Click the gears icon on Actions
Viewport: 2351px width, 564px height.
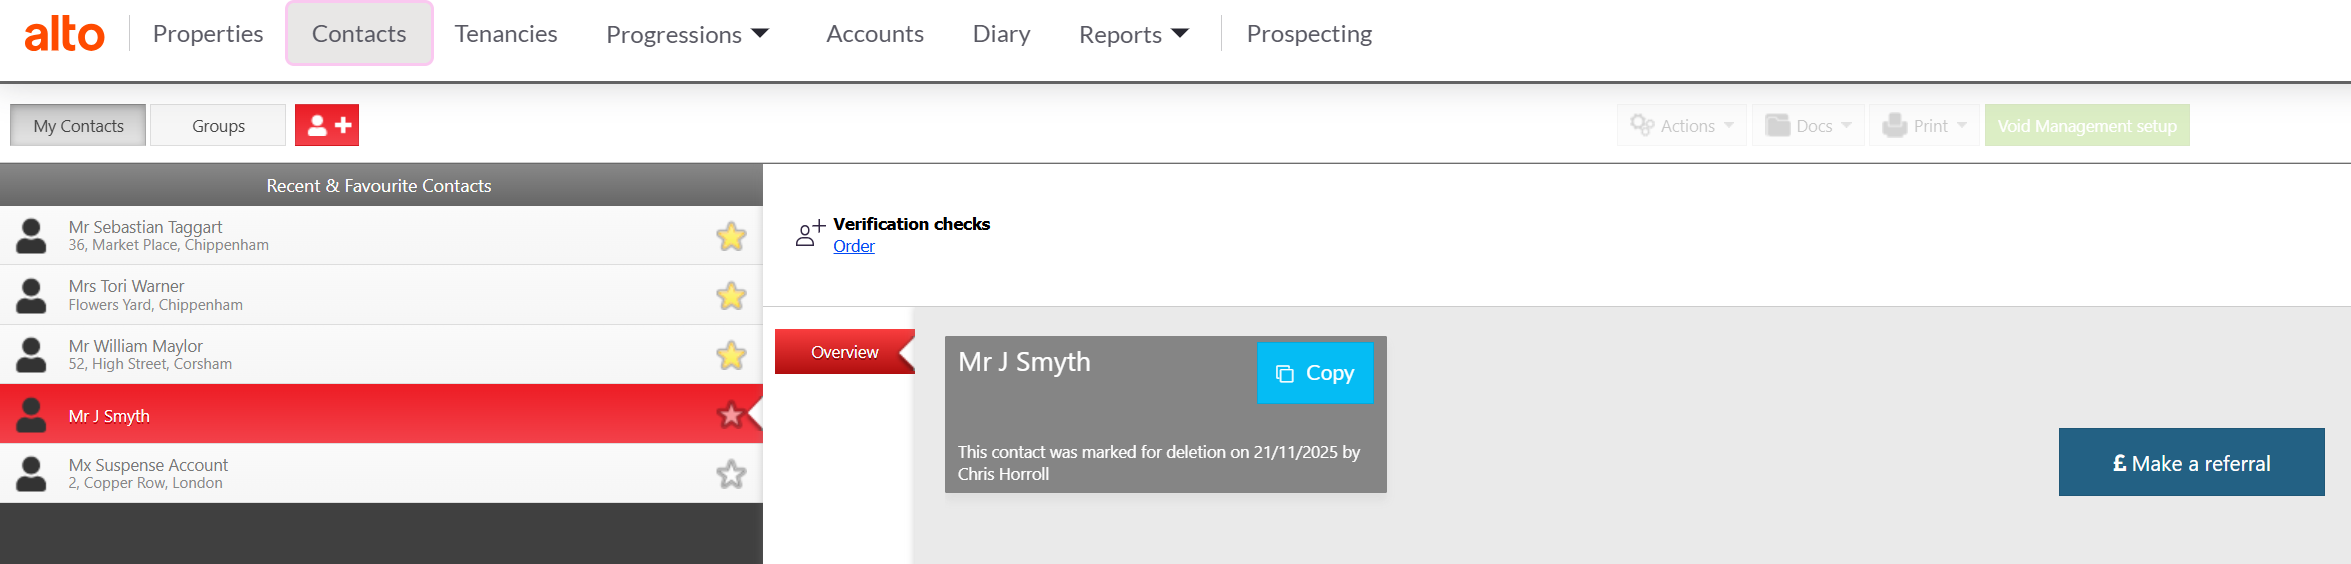click(x=1642, y=125)
